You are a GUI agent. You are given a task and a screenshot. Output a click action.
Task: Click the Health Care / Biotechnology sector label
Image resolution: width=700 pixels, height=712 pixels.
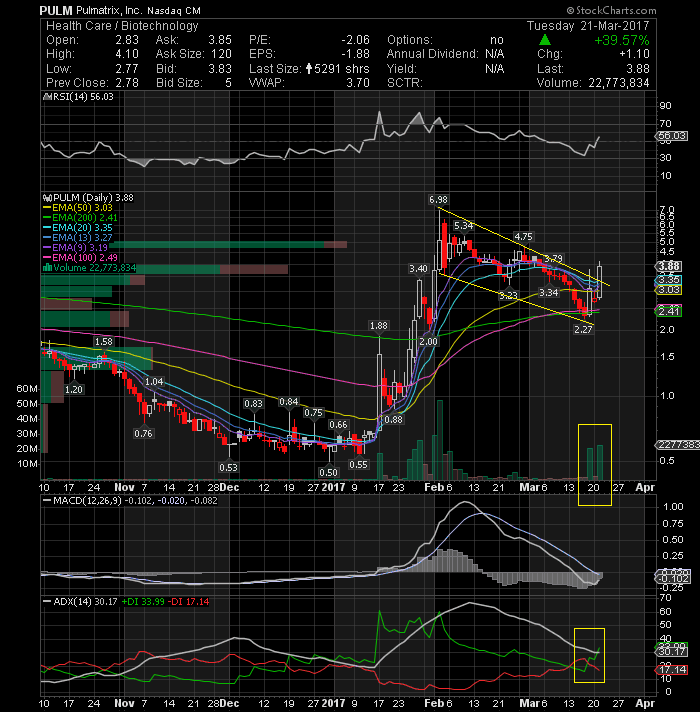coord(122,26)
